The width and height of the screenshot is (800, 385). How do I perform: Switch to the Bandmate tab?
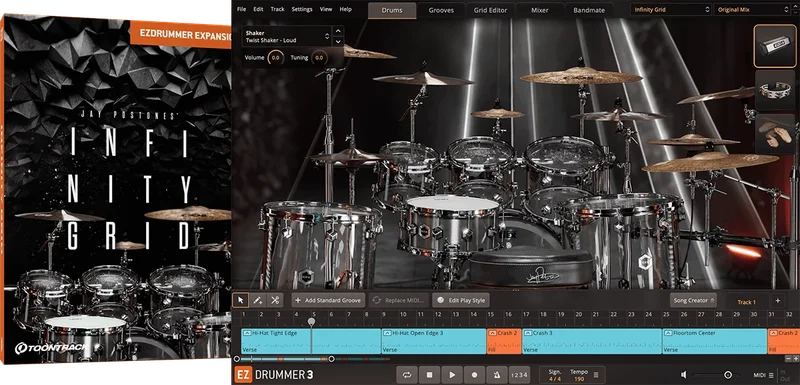[x=589, y=10]
